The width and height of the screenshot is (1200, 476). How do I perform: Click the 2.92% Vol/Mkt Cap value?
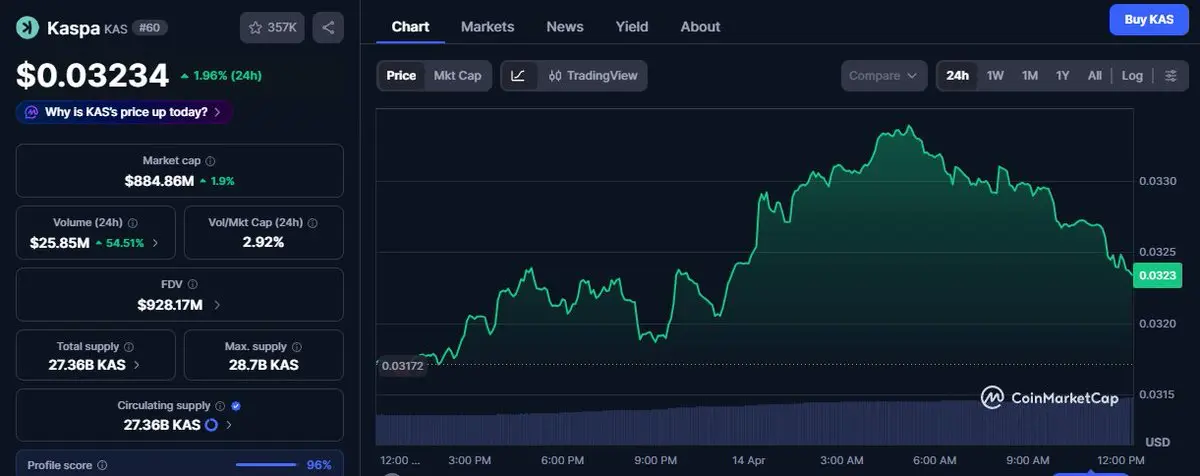coord(263,242)
